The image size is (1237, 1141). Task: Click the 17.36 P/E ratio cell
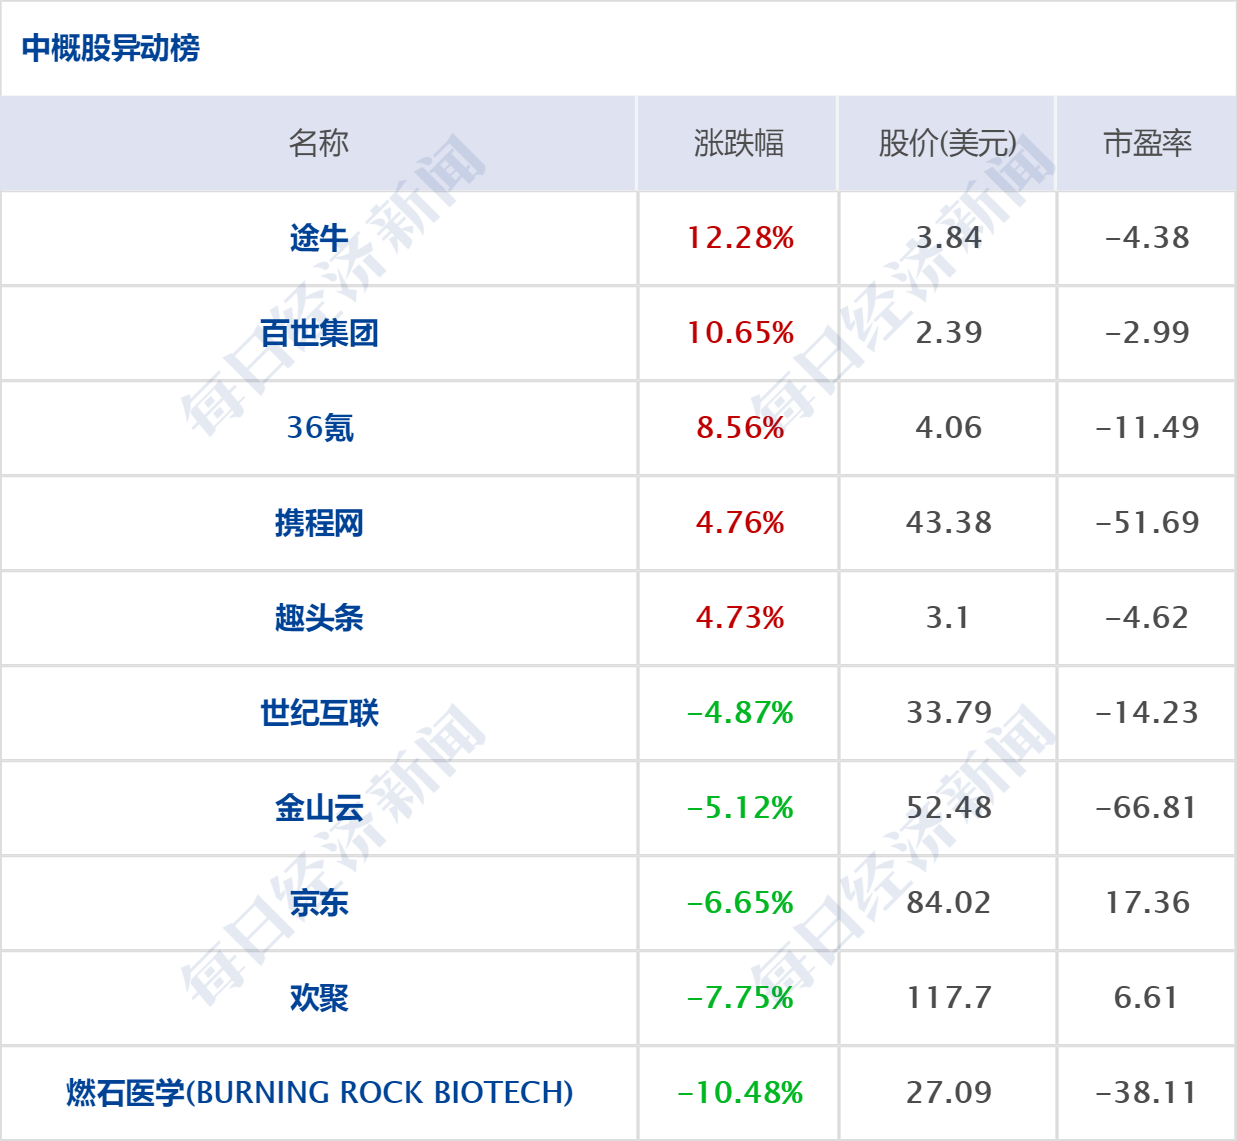tap(1147, 903)
